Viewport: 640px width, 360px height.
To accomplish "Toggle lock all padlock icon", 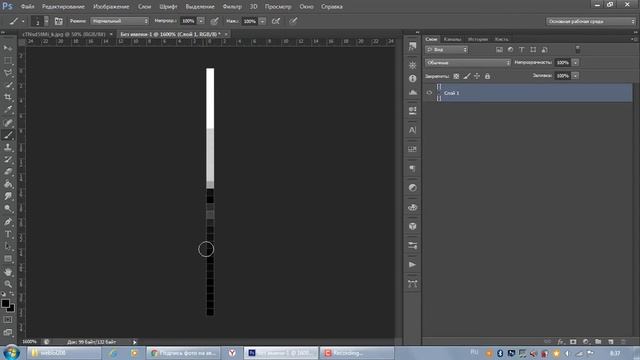I will pos(487,76).
